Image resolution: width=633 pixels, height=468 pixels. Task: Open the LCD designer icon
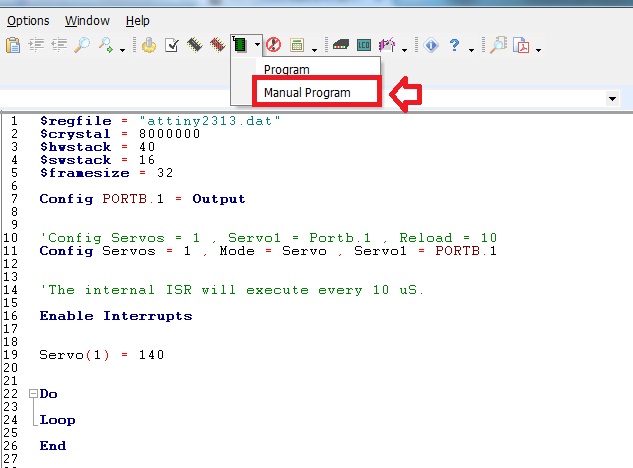[364, 45]
